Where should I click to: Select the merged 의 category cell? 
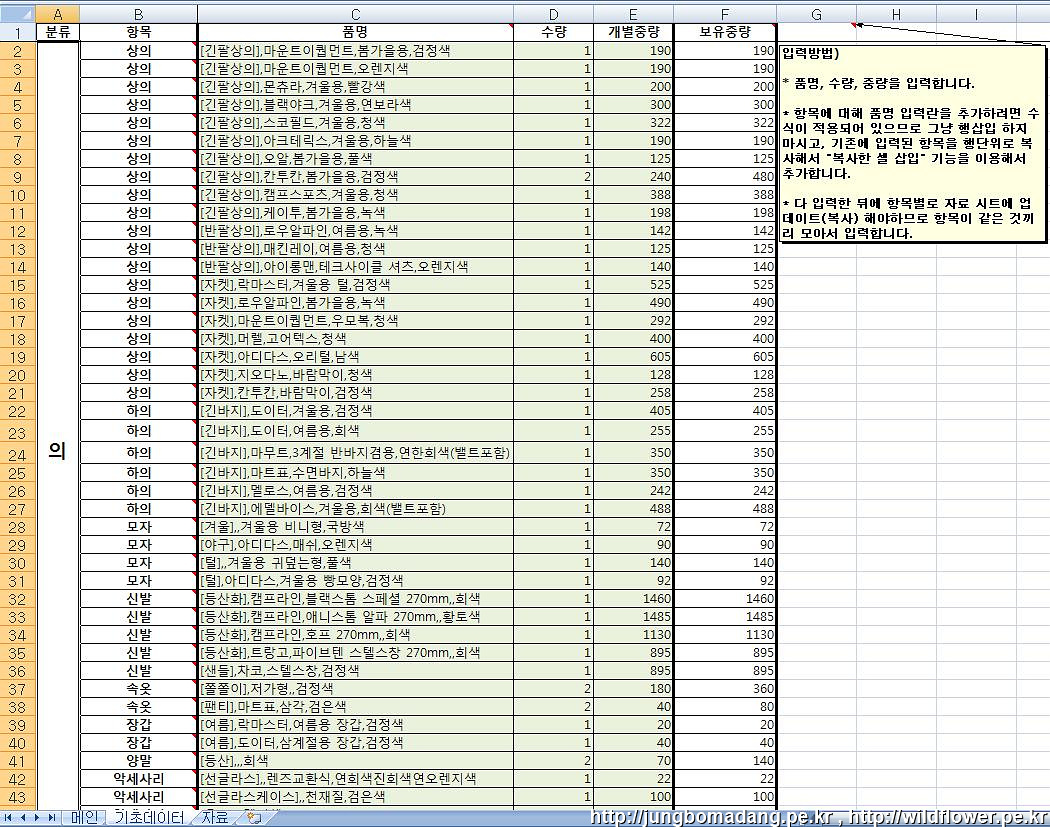click(58, 424)
